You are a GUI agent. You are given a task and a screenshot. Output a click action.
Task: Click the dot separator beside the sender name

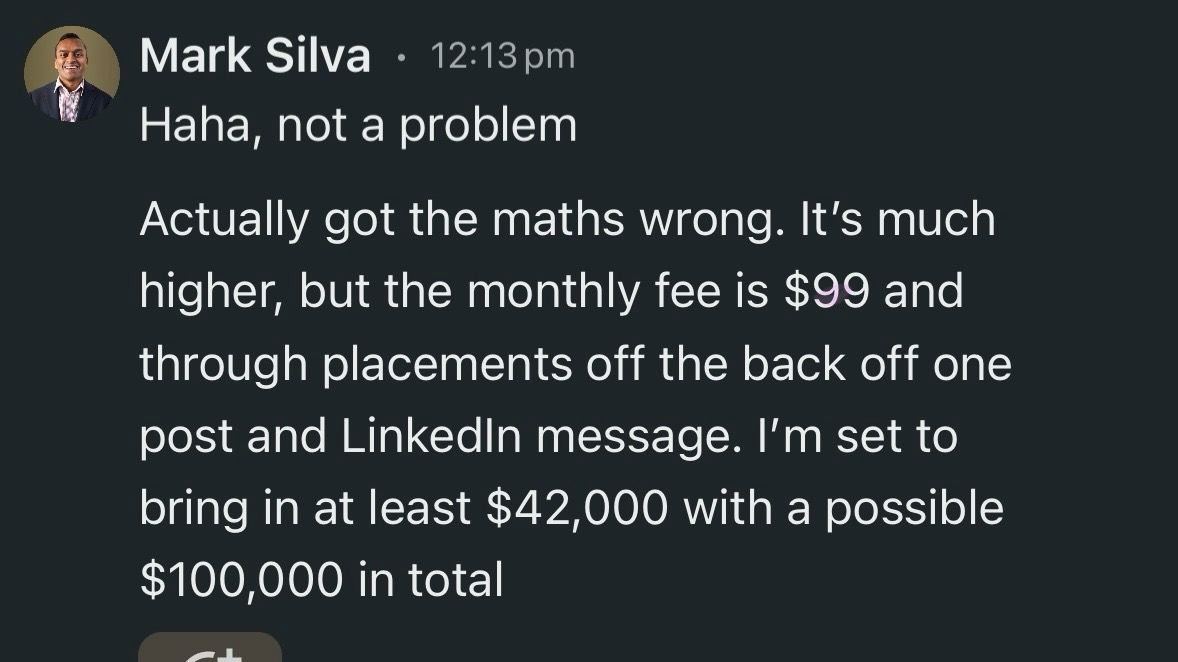(x=401, y=57)
